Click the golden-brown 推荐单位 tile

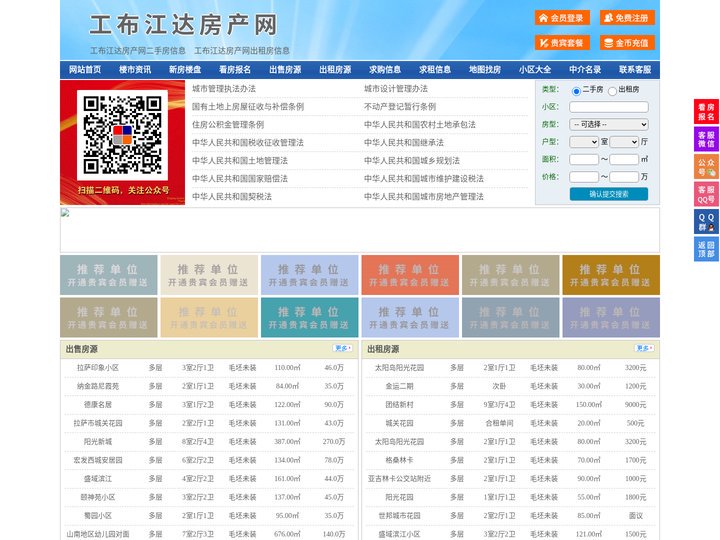(x=611, y=275)
